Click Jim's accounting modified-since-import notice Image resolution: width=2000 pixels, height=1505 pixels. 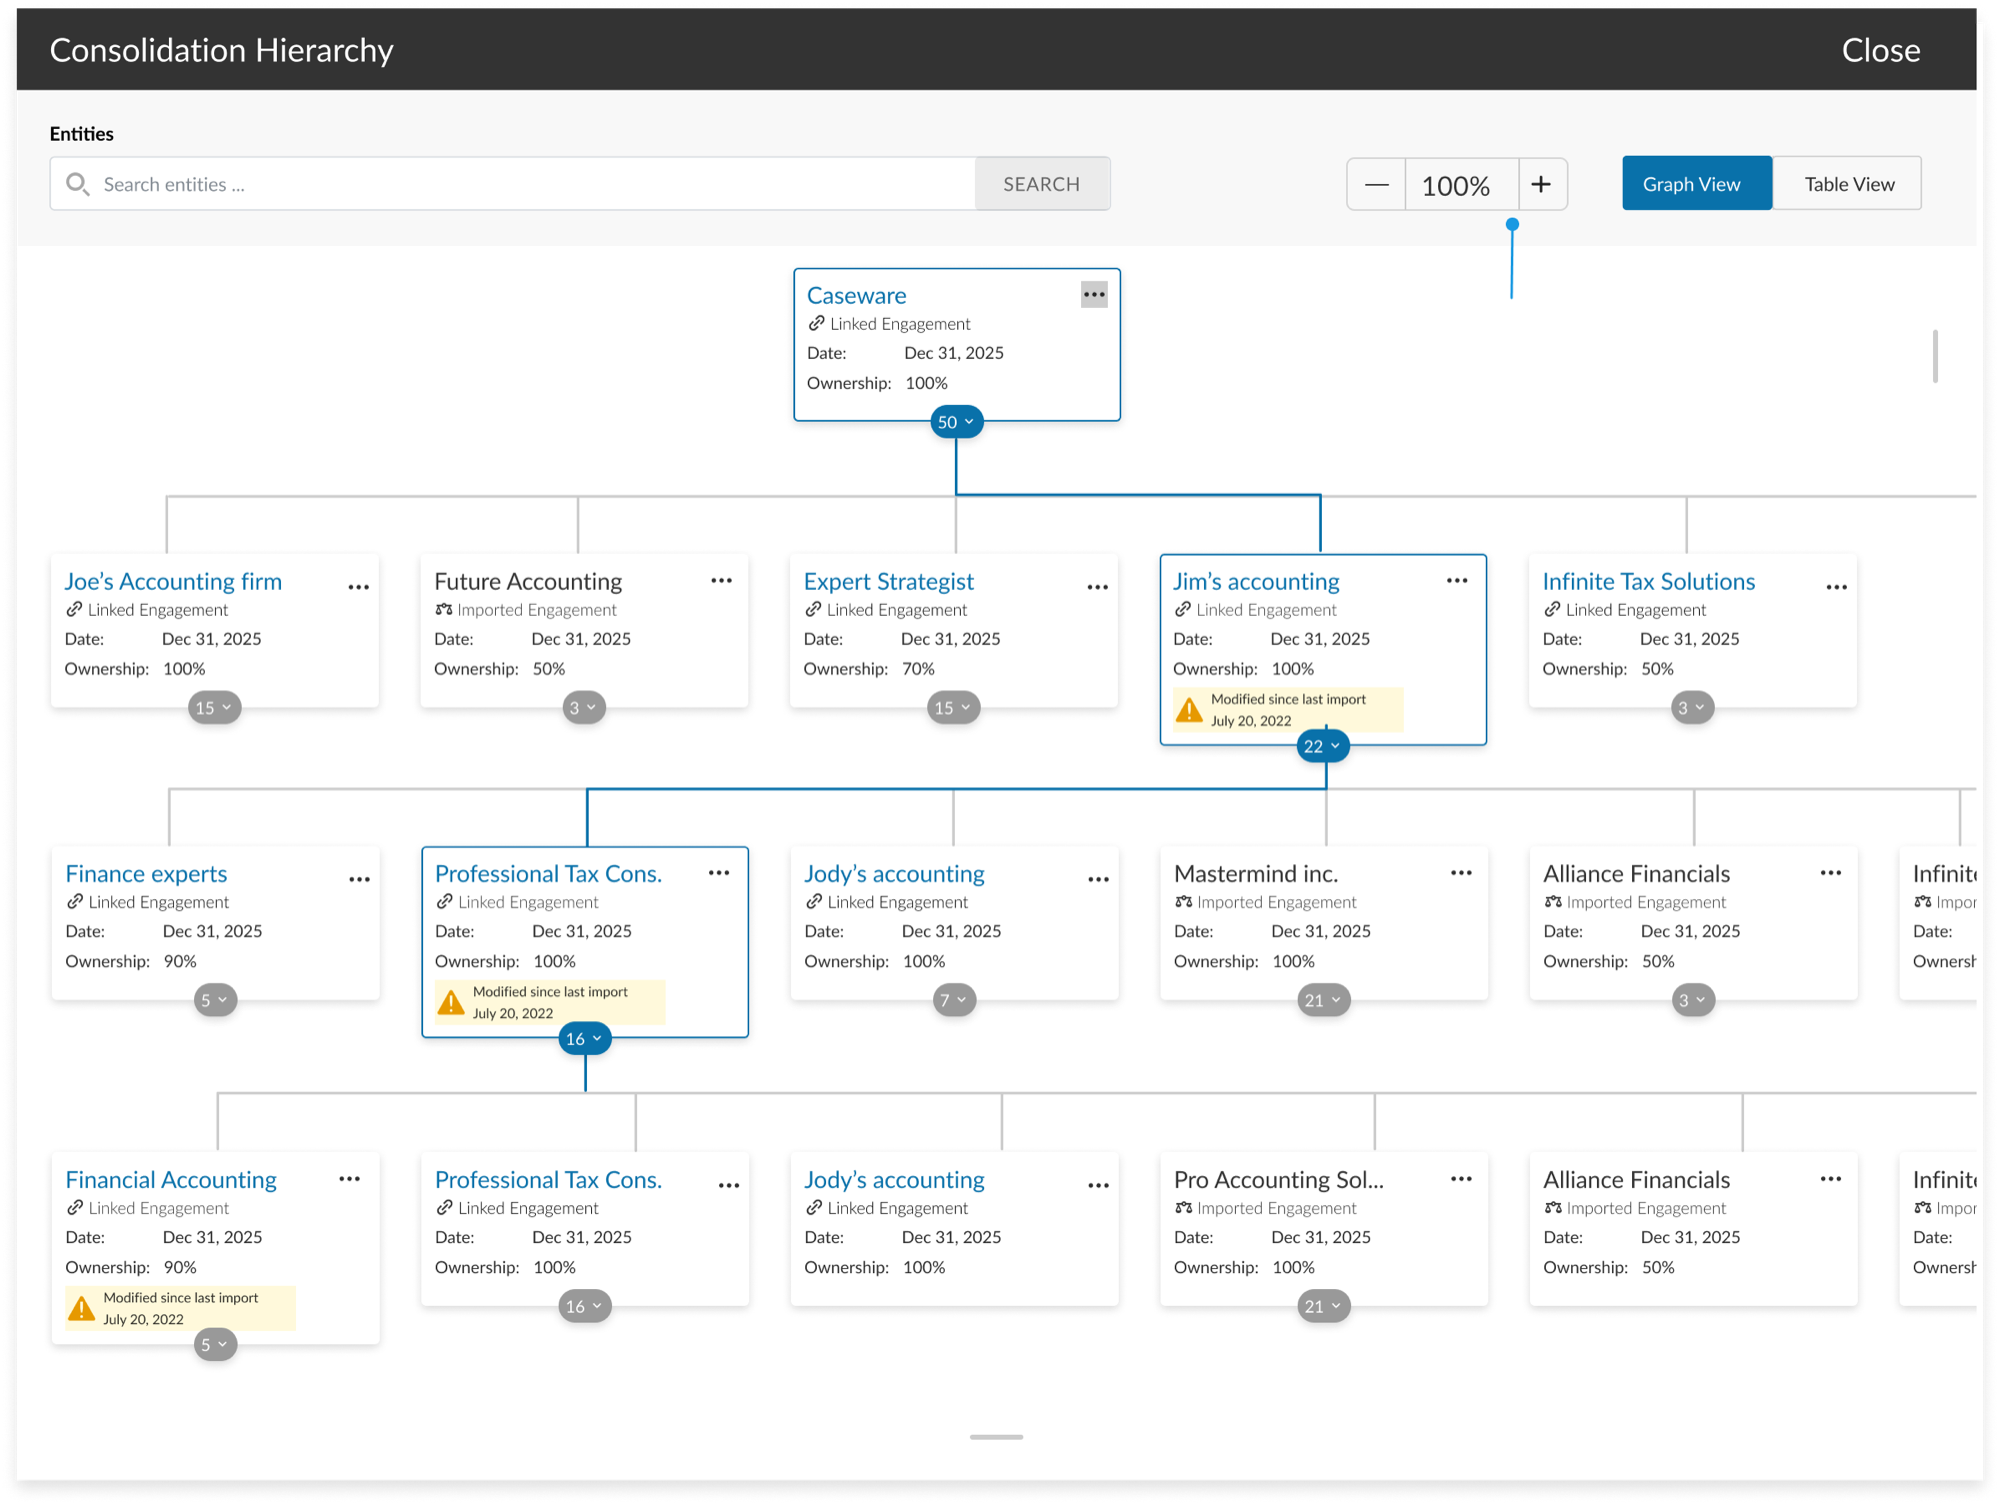click(x=1288, y=710)
